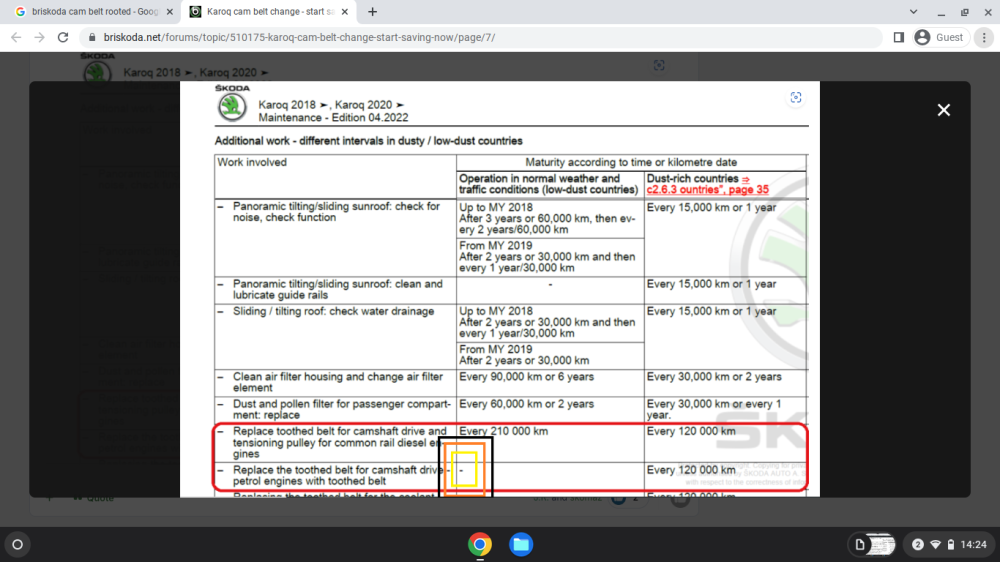Click the red 'c2.6.3 ountries, page 35' reference
Image resolution: width=1000 pixels, height=562 pixels.
(x=707, y=190)
